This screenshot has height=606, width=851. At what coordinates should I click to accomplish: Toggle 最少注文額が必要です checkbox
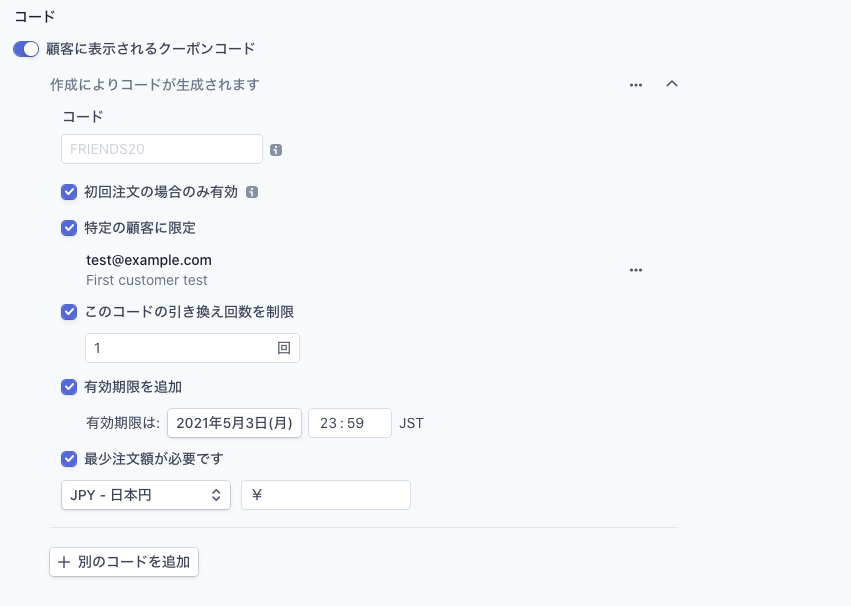pos(69,459)
